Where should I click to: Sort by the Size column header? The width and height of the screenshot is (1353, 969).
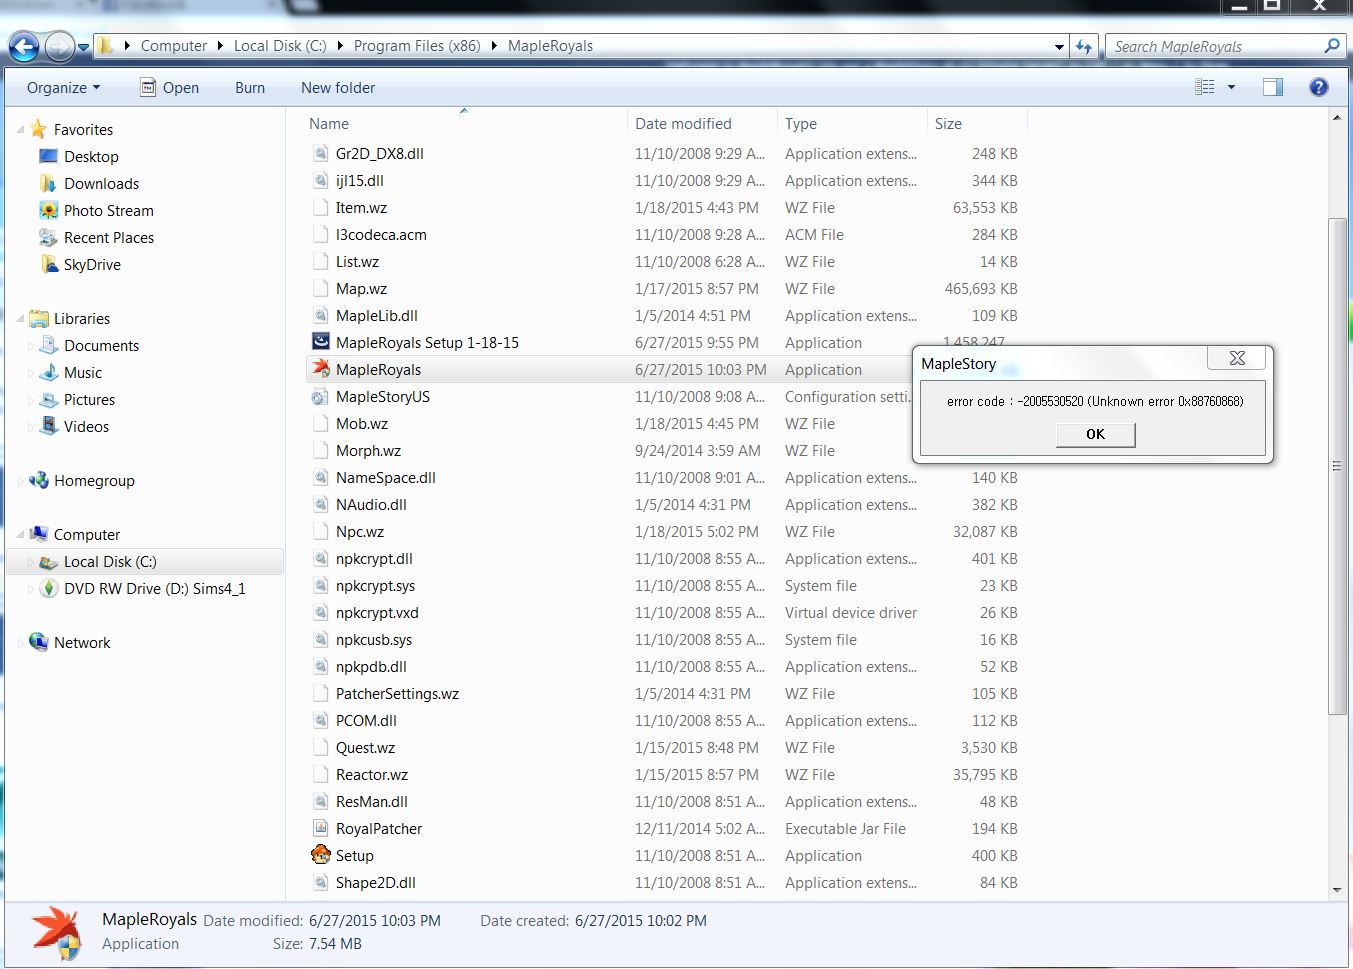977,124
